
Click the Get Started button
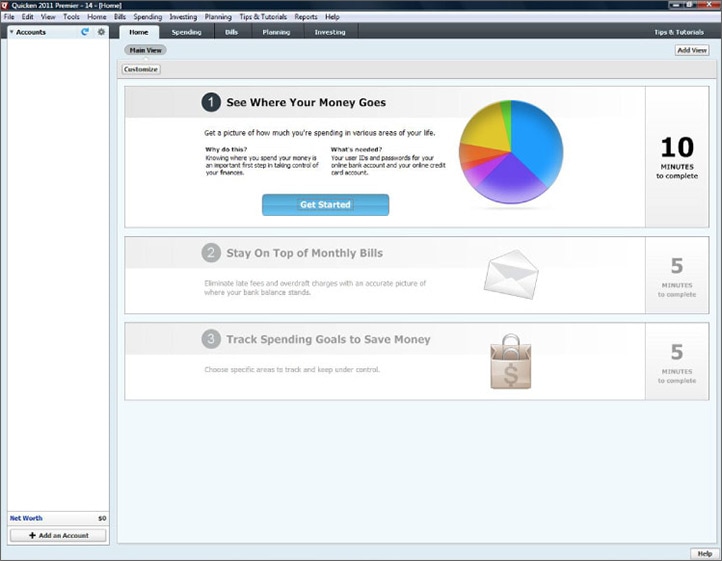click(x=326, y=205)
